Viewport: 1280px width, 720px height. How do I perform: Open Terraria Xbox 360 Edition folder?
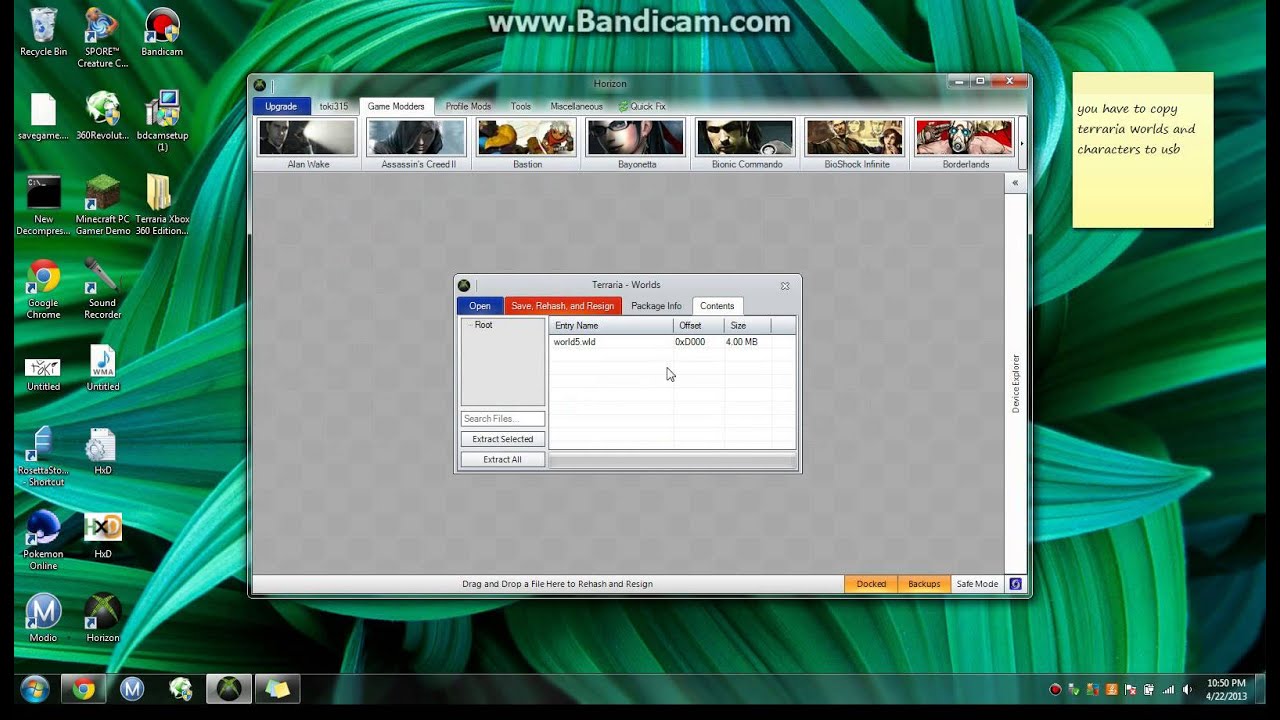point(162,206)
